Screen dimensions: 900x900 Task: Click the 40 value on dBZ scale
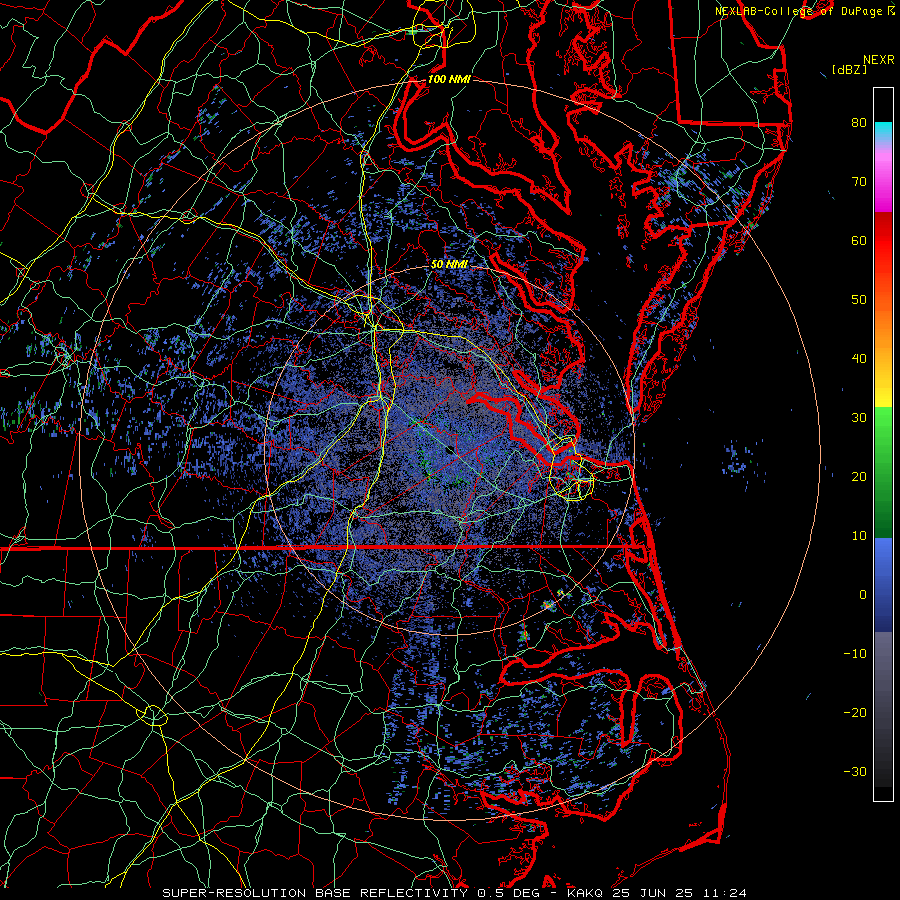point(859,359)
